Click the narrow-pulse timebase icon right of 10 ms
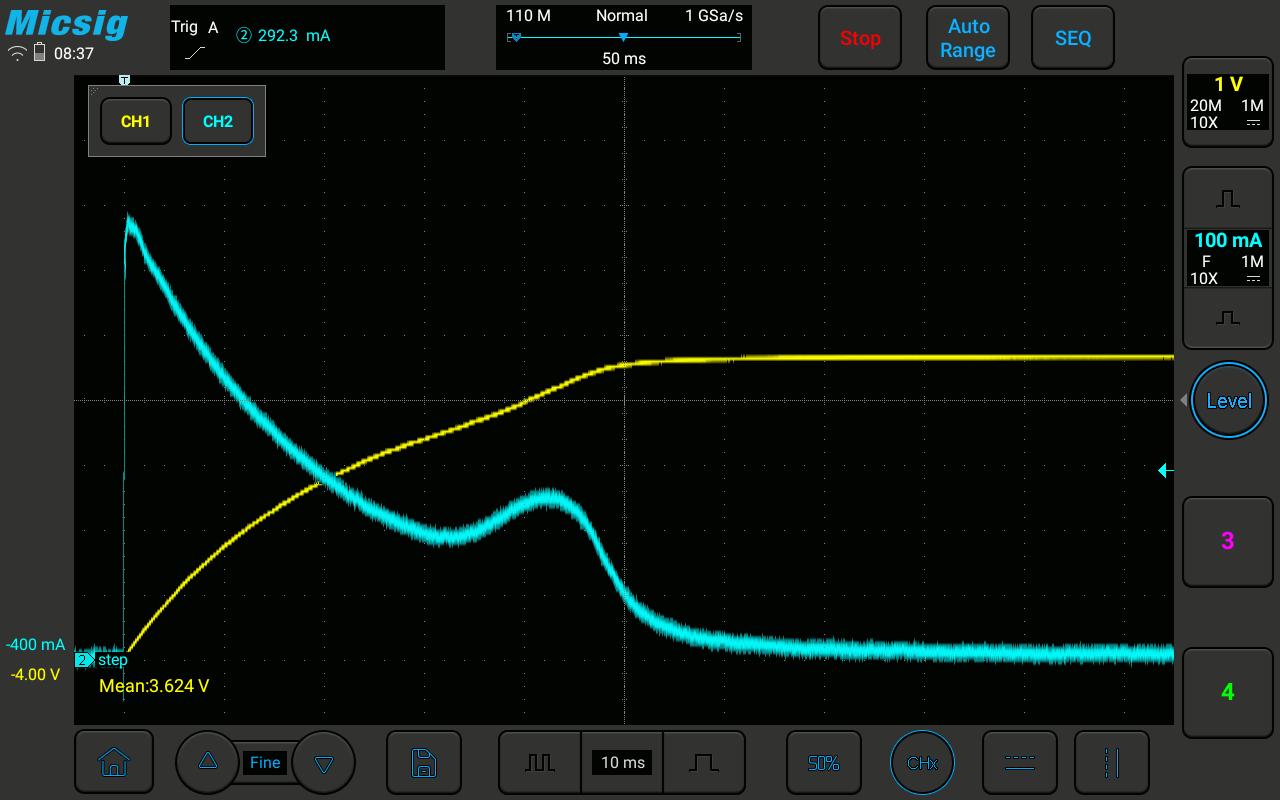Screen dimensions: 1280x800 coord(703,762)
